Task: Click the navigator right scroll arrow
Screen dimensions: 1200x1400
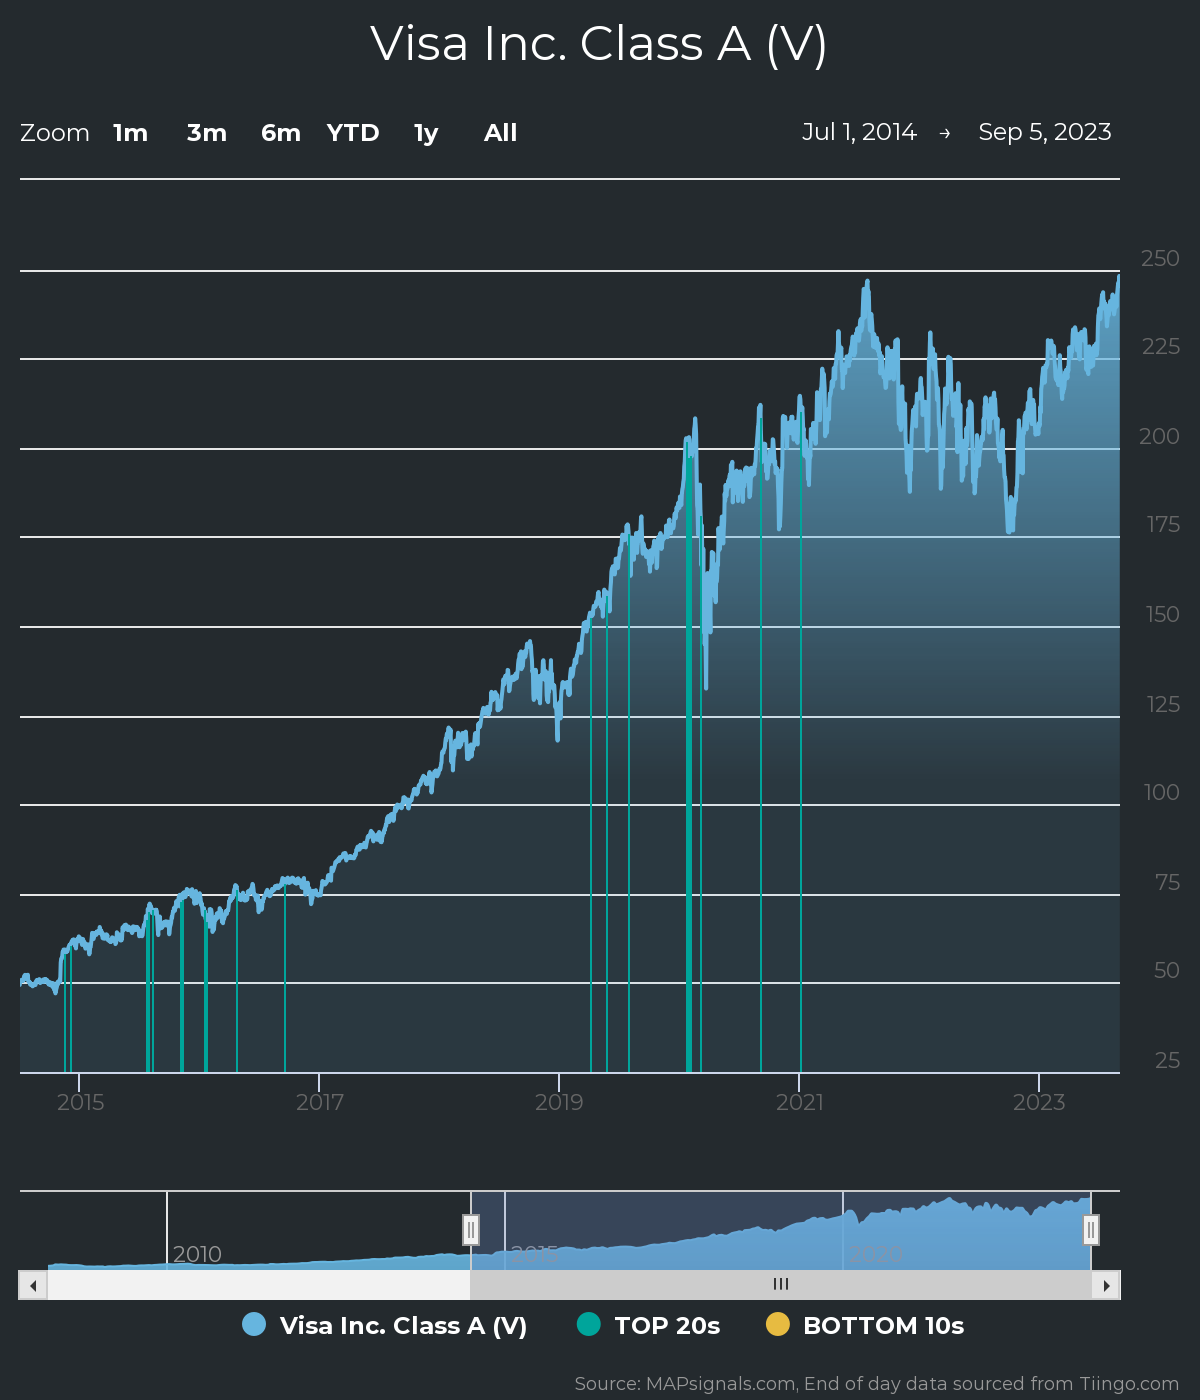Action: click(x=1106, y=1285)
